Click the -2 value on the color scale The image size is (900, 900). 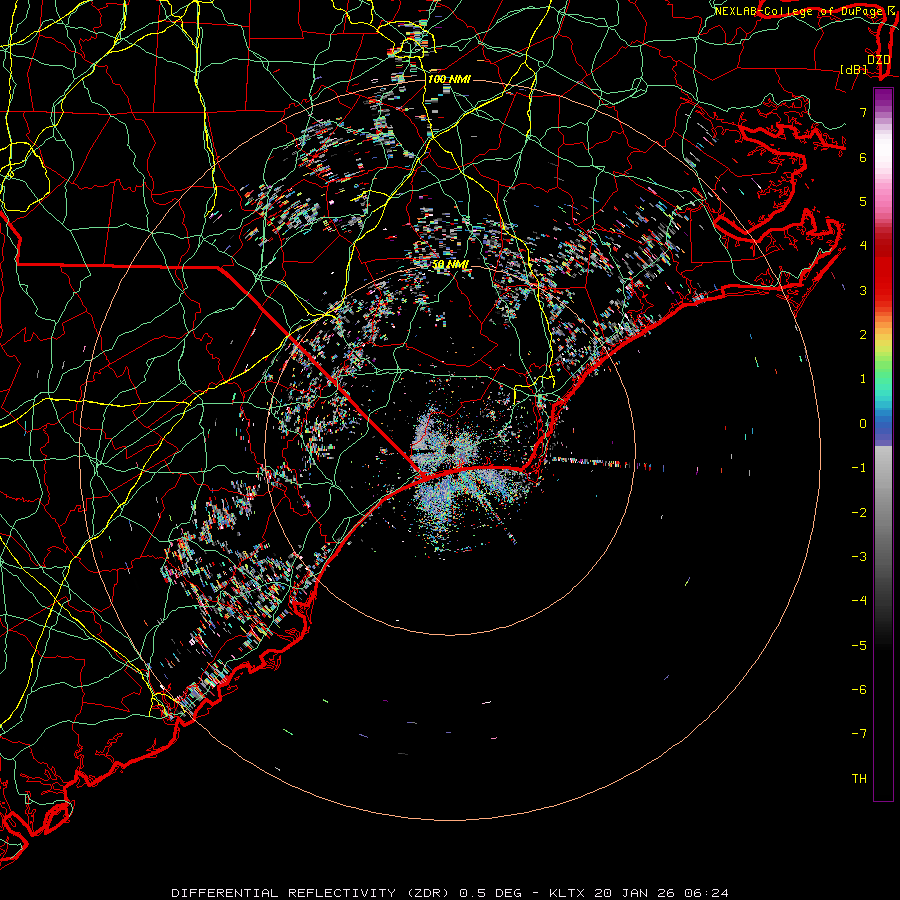coord(859,513)
